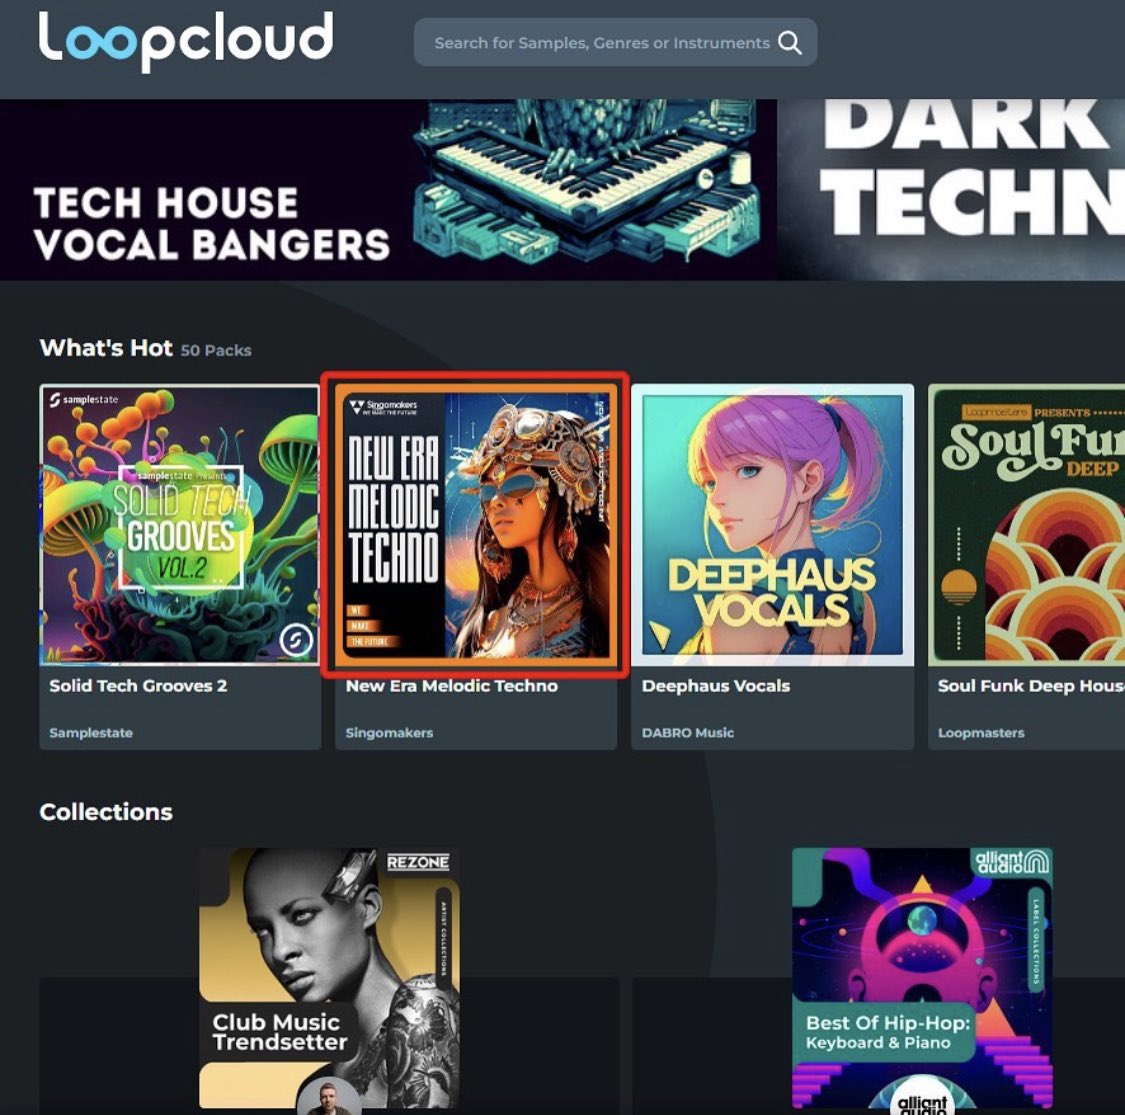Image resolution: width=1125 pixels, height=1115 pixels.
Task: Click the What's Hot heading
Action: (106, 348)
